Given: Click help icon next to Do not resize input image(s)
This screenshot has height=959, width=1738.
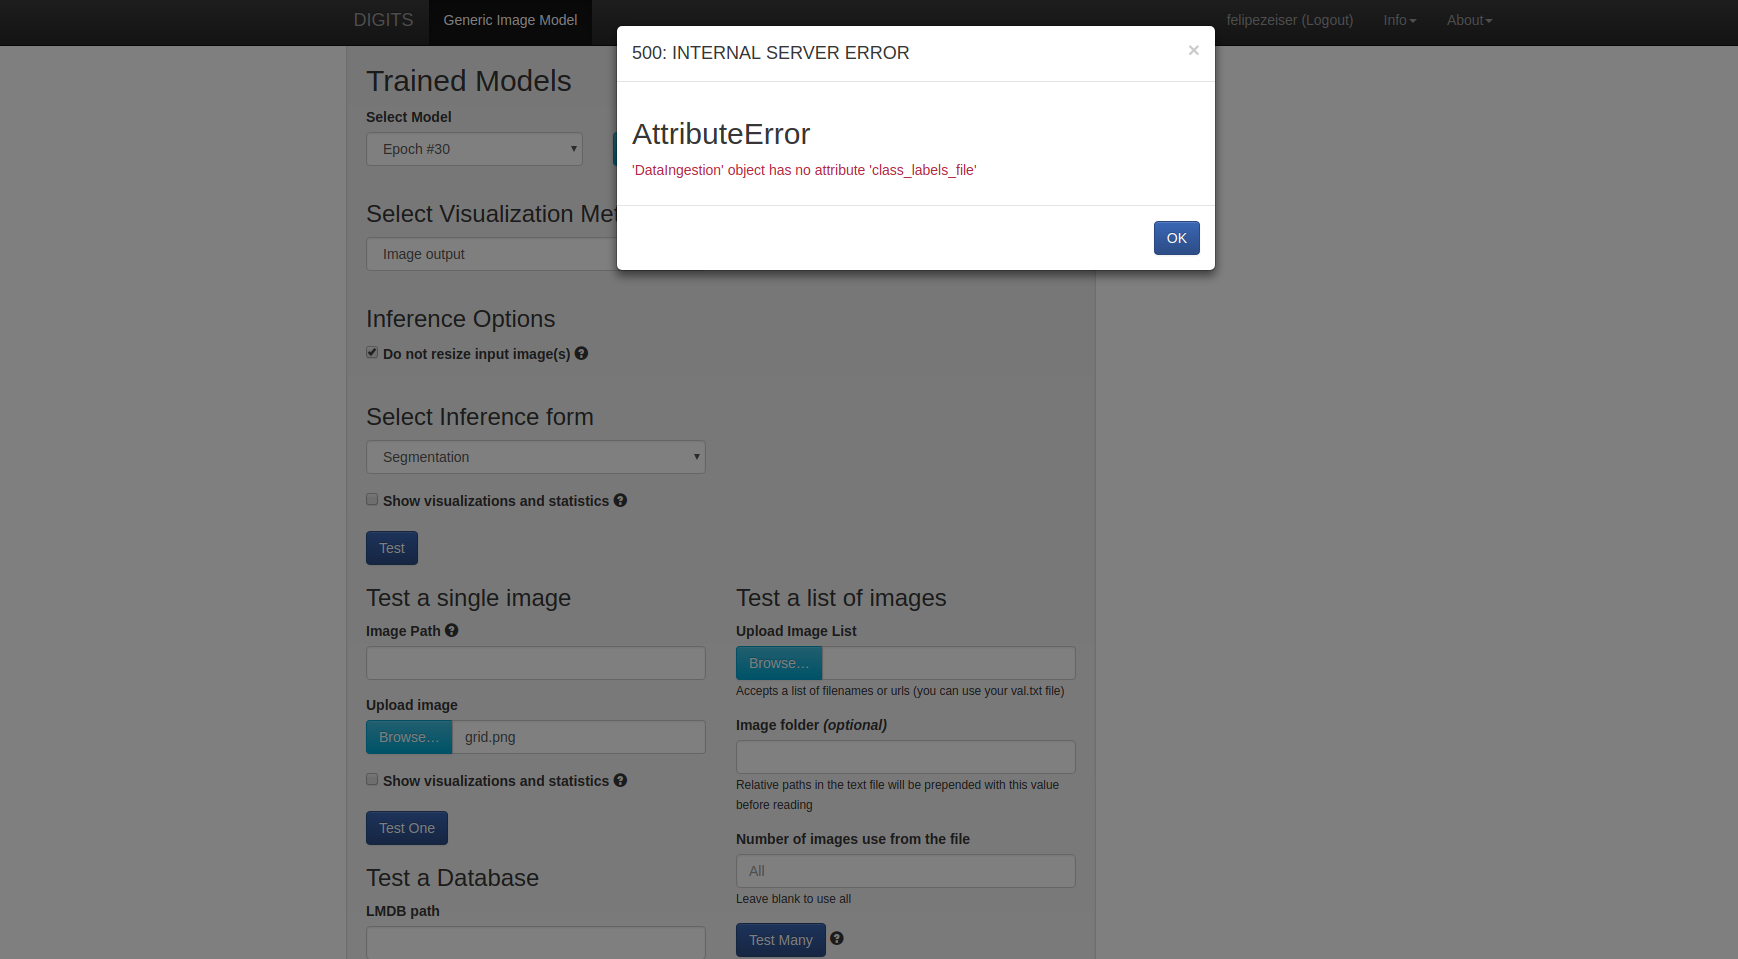Looking at the screenshot, I should (x=581, y=353).
